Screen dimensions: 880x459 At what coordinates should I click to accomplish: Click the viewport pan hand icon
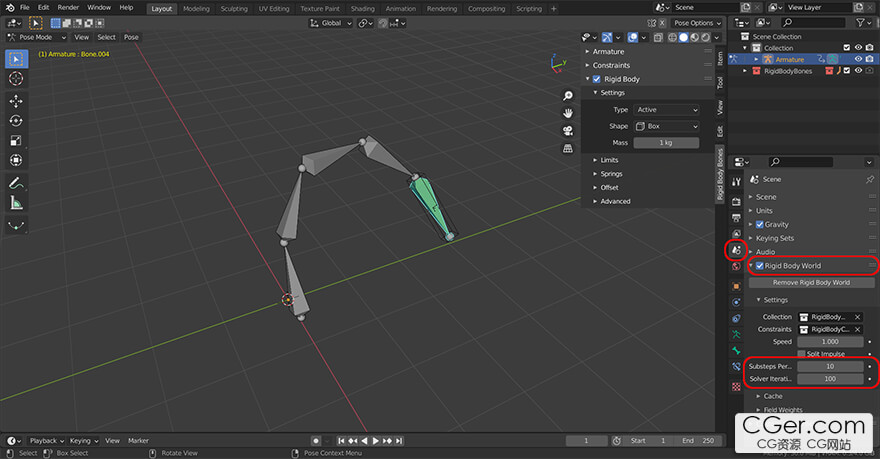(x=568, y=113)
